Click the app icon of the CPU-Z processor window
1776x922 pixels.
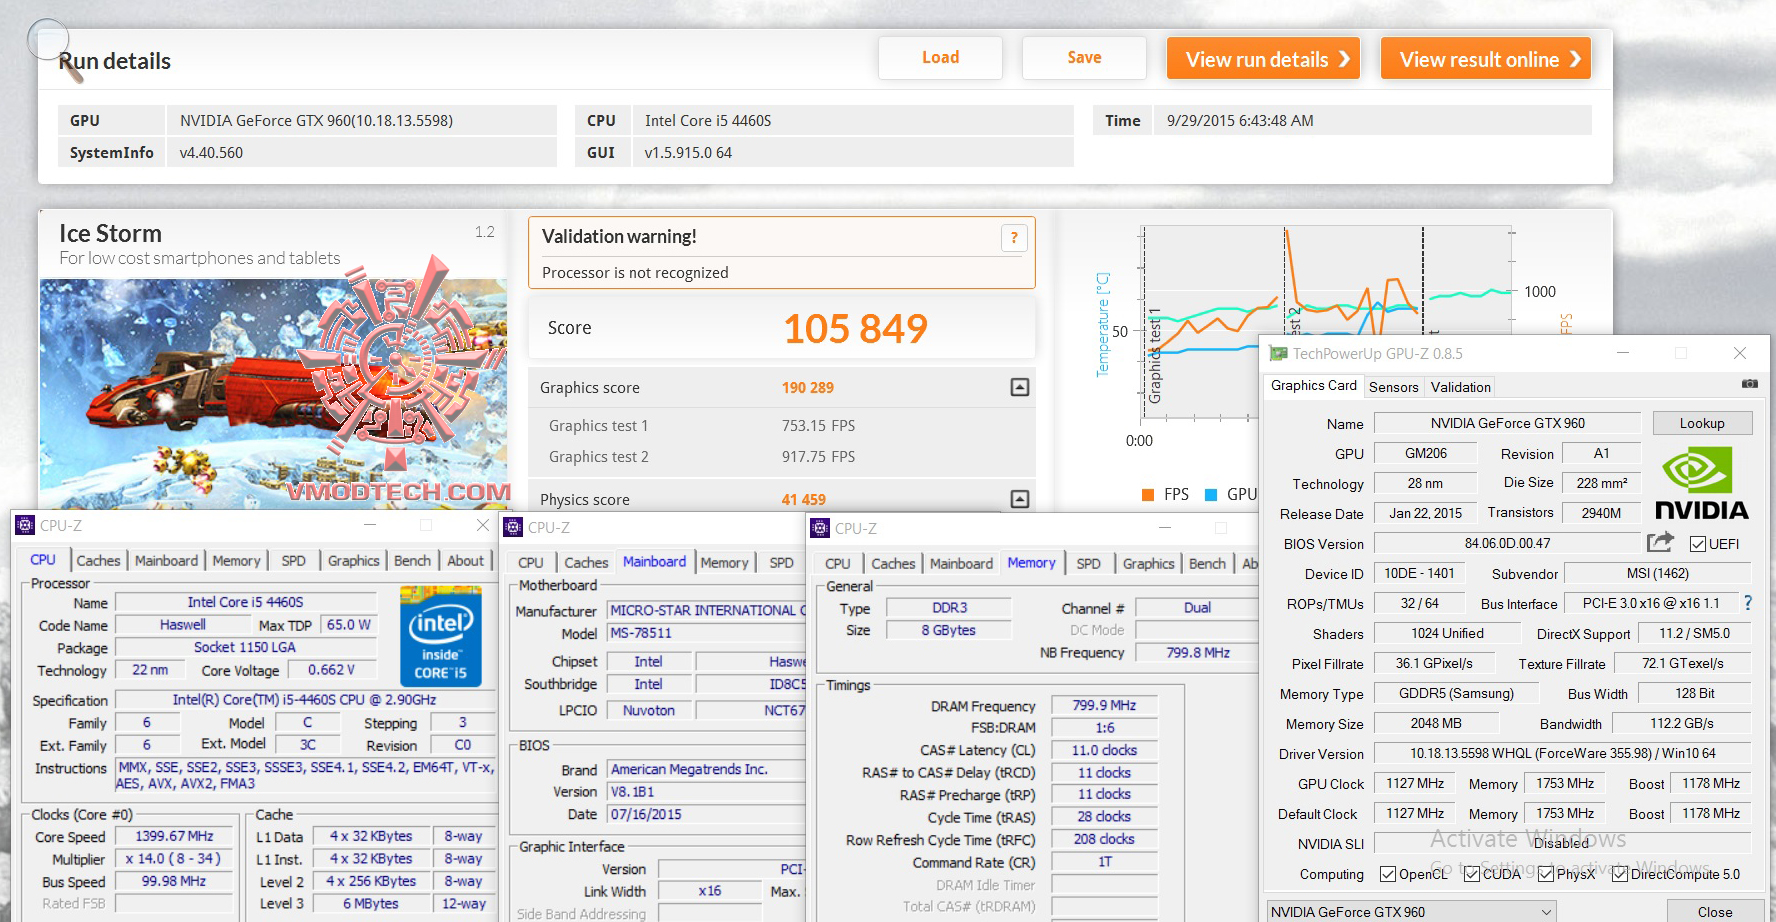click(26, 525)
